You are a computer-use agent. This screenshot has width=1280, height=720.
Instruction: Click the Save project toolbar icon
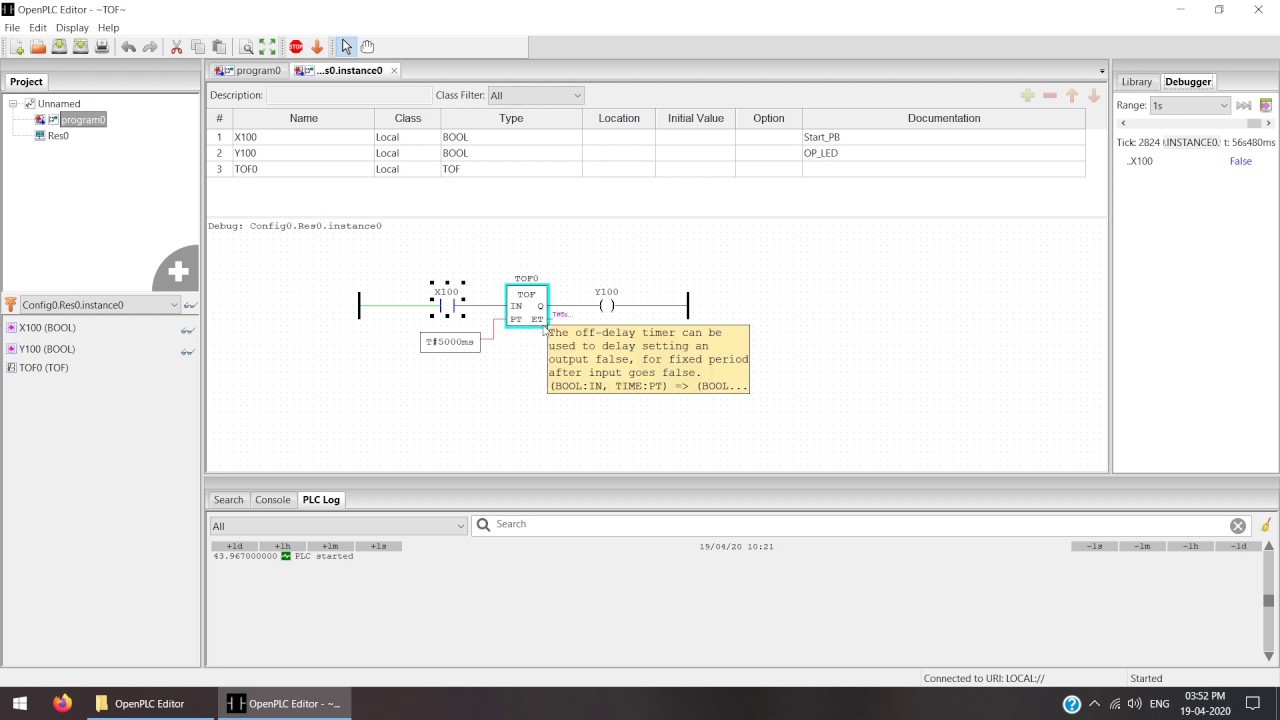(59, 47)
